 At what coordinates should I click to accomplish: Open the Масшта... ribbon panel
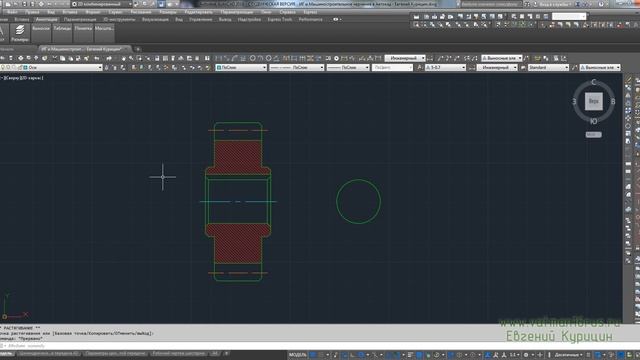tap(104, 33)
